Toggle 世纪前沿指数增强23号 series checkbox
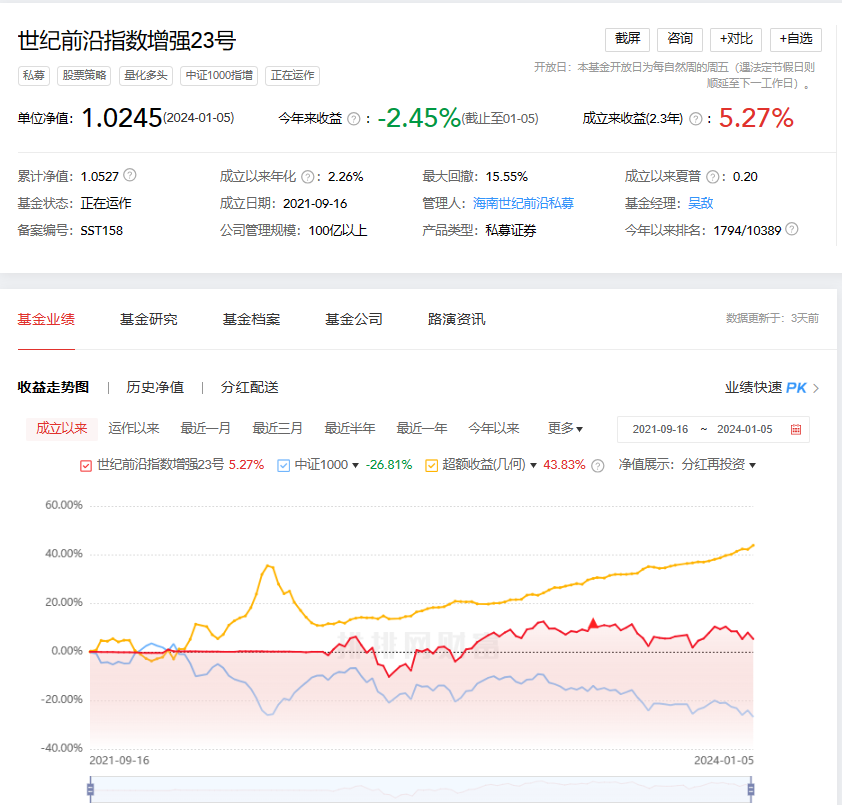The image size is (842, 805). point(86,466)
